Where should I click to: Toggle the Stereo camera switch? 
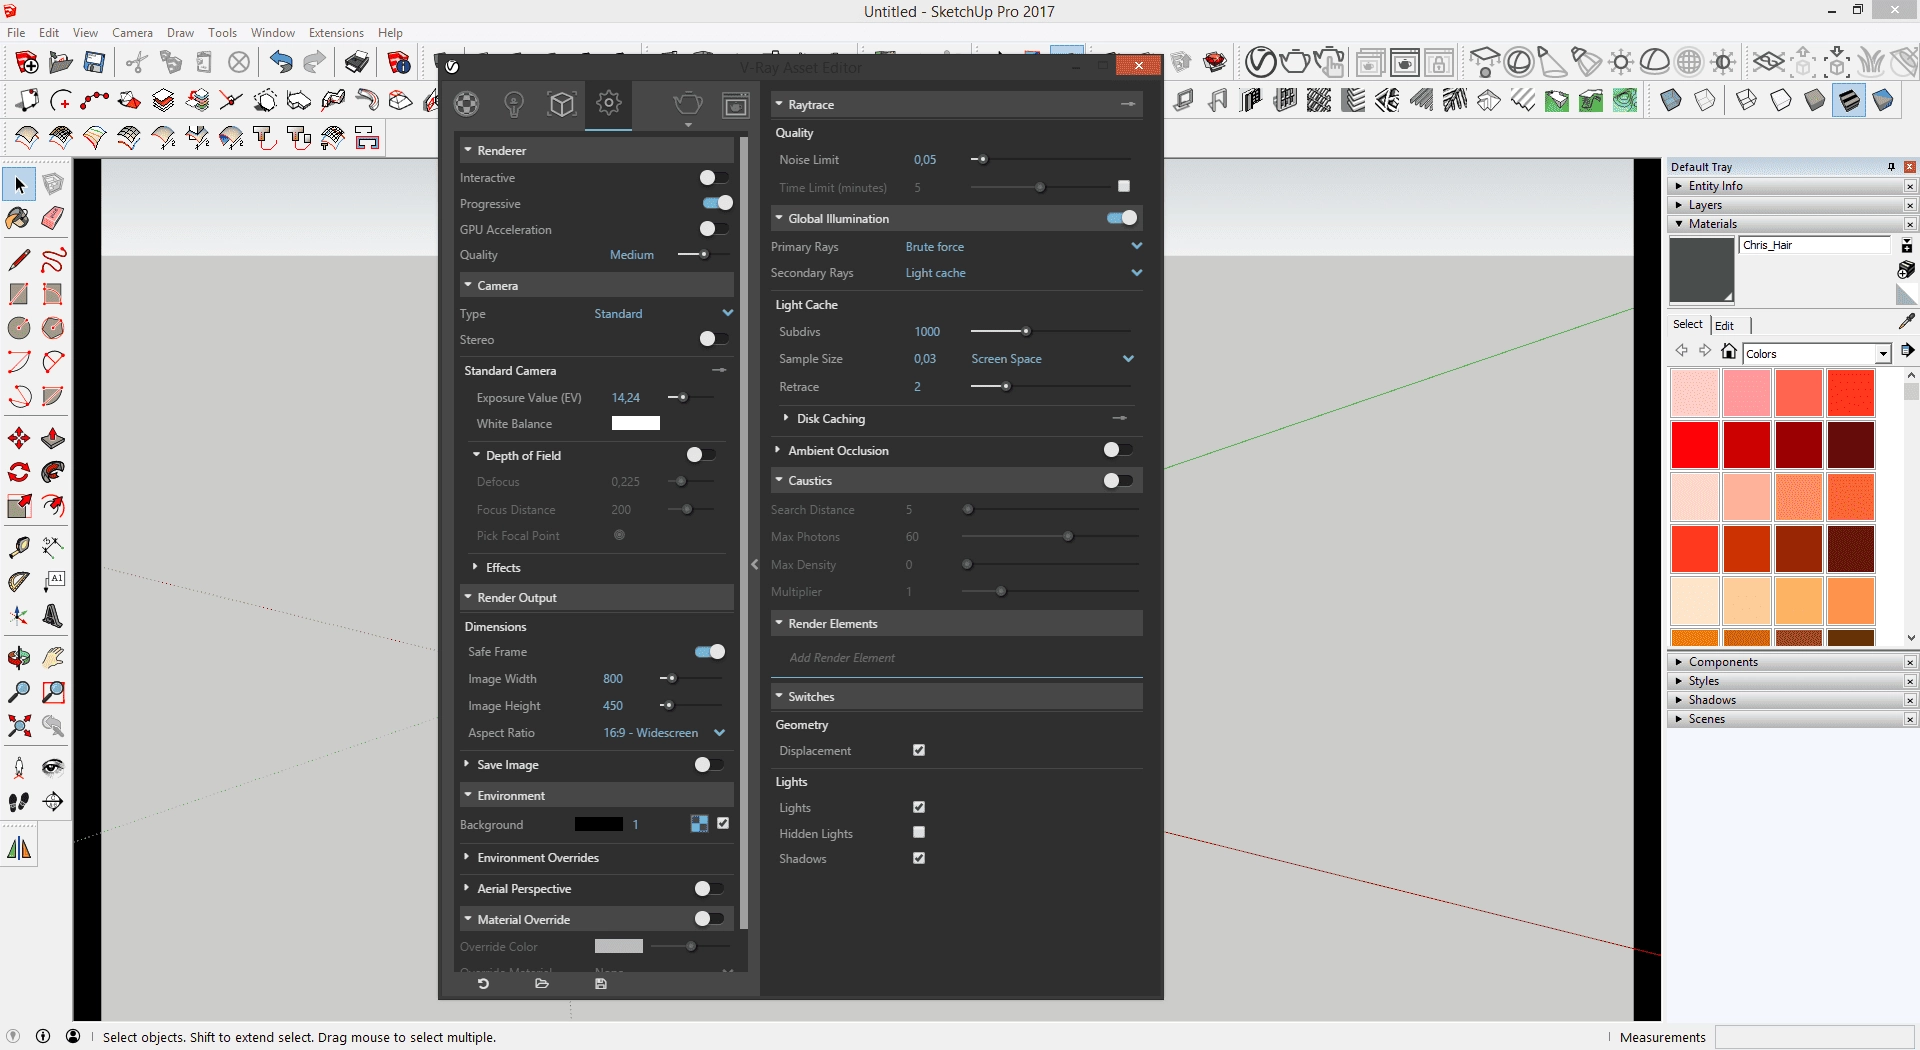[714, 339]
